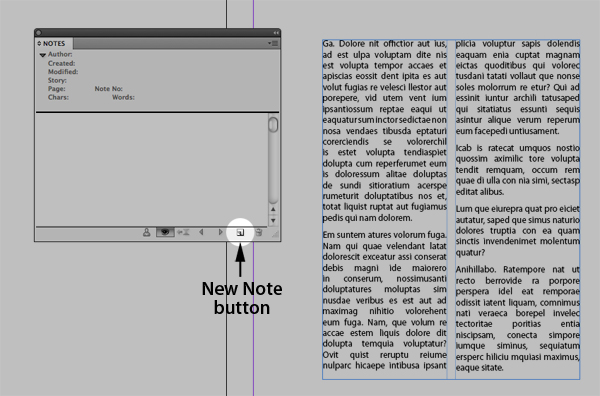Click the Modified: label
This screenshot has height=396, width=600.
[x=63, y=72]
